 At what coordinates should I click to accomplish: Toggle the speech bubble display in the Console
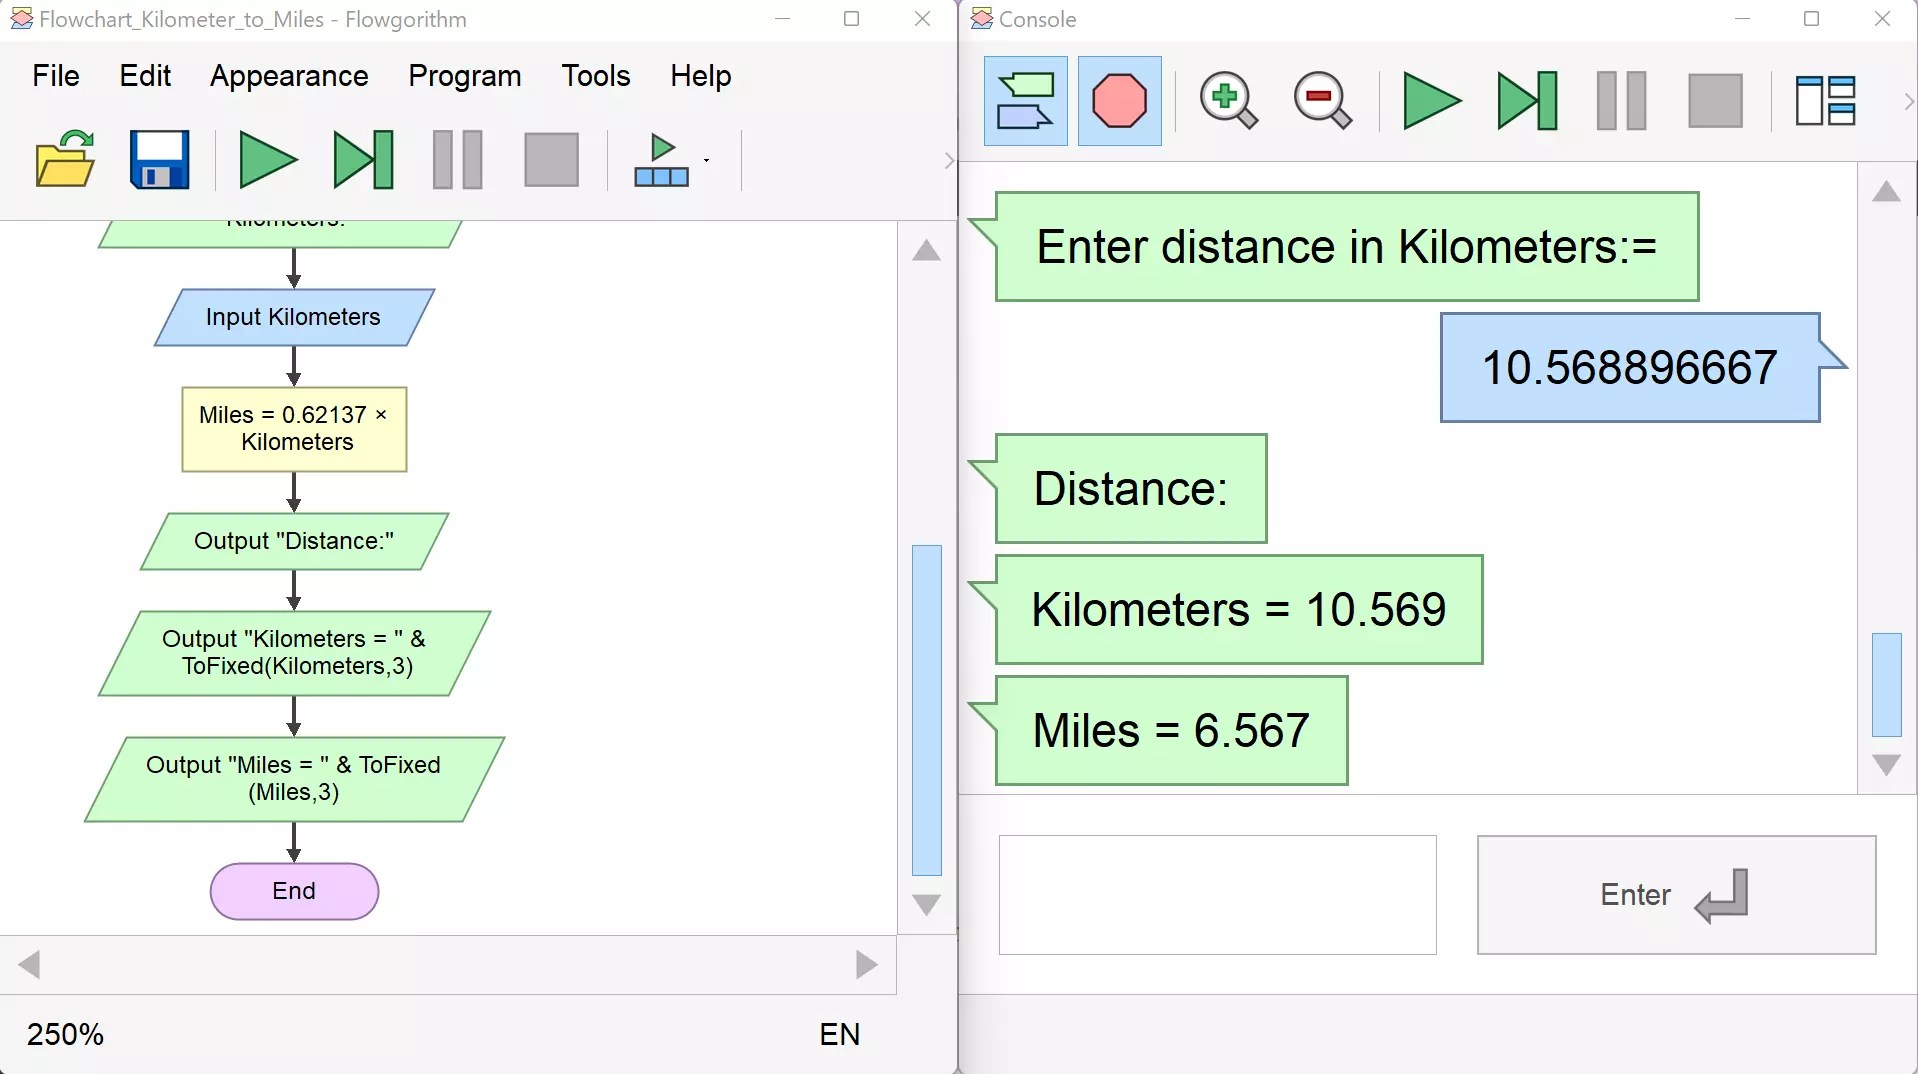[1025, 100]
